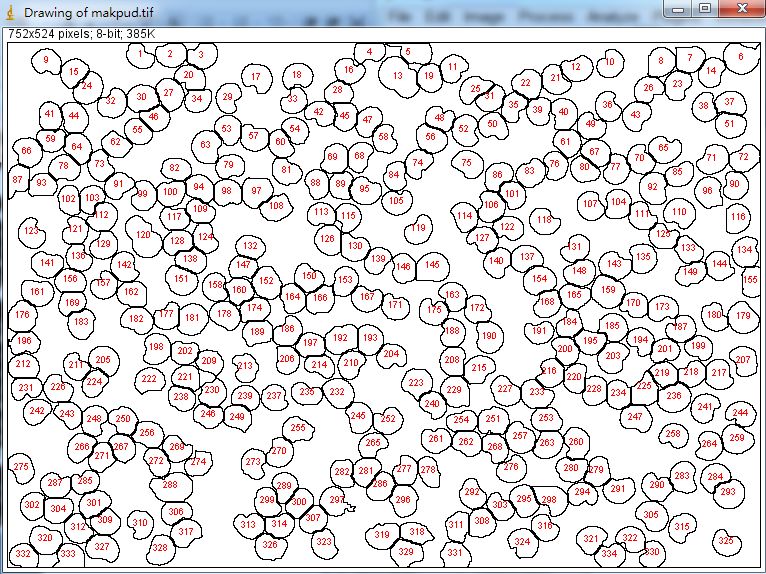Click the particle numbered 63

point(206,146)
